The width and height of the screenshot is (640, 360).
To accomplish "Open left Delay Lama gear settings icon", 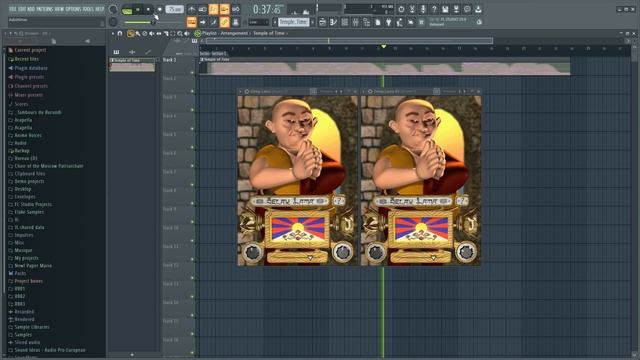I will [x=247, y=92].
